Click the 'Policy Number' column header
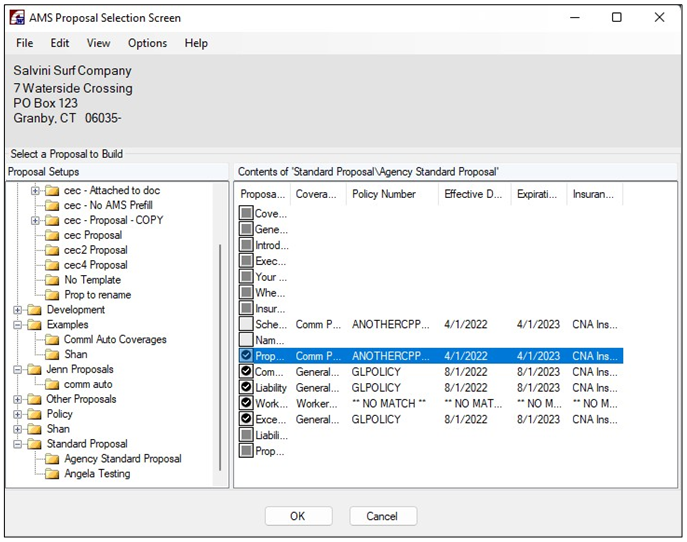The image size is (687, 542). 392,194
